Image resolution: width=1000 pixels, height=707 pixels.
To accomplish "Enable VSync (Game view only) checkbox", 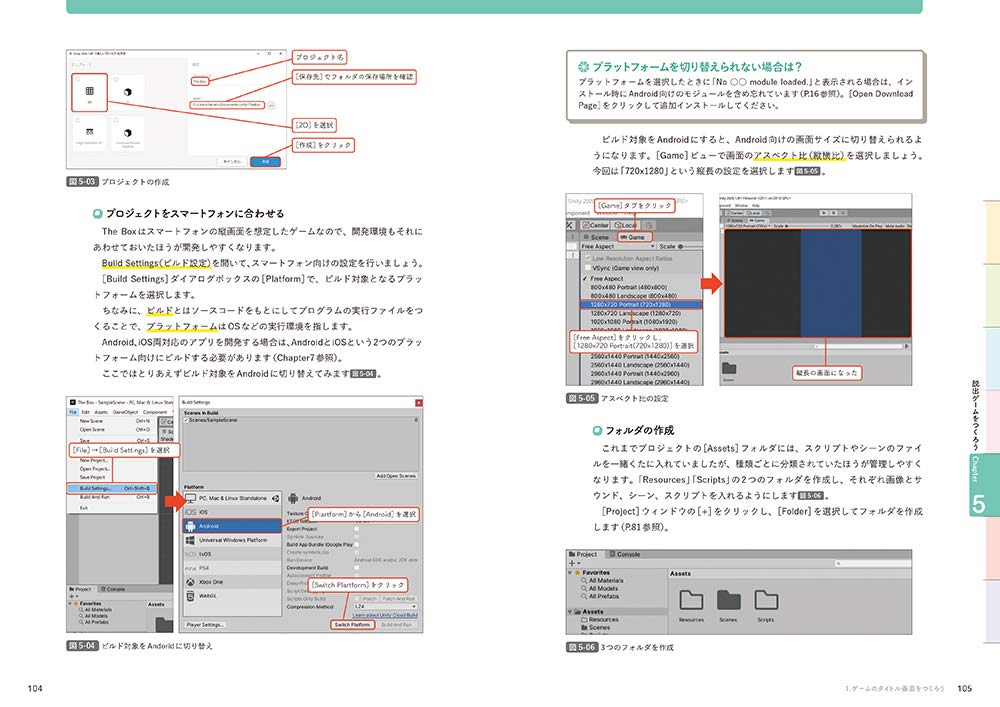I will point(587,268).
